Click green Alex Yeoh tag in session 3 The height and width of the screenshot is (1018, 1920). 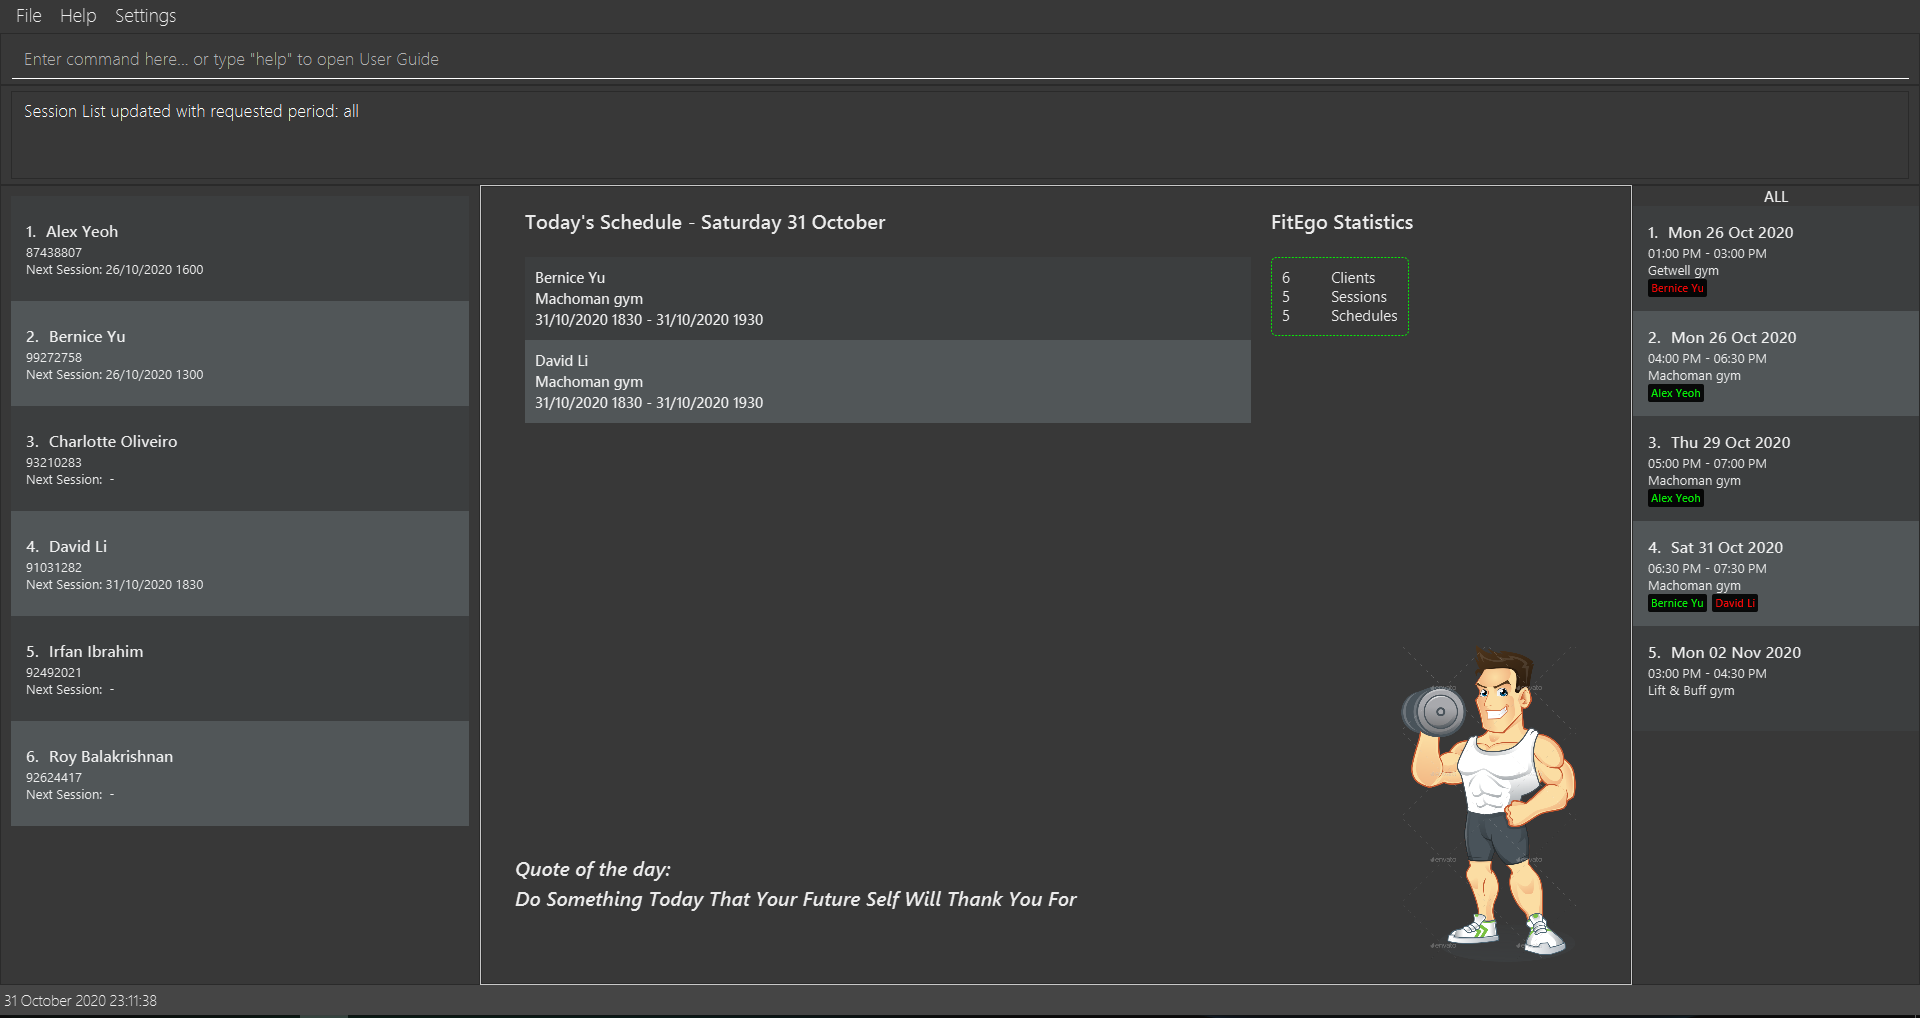(x=1676, y=498)
